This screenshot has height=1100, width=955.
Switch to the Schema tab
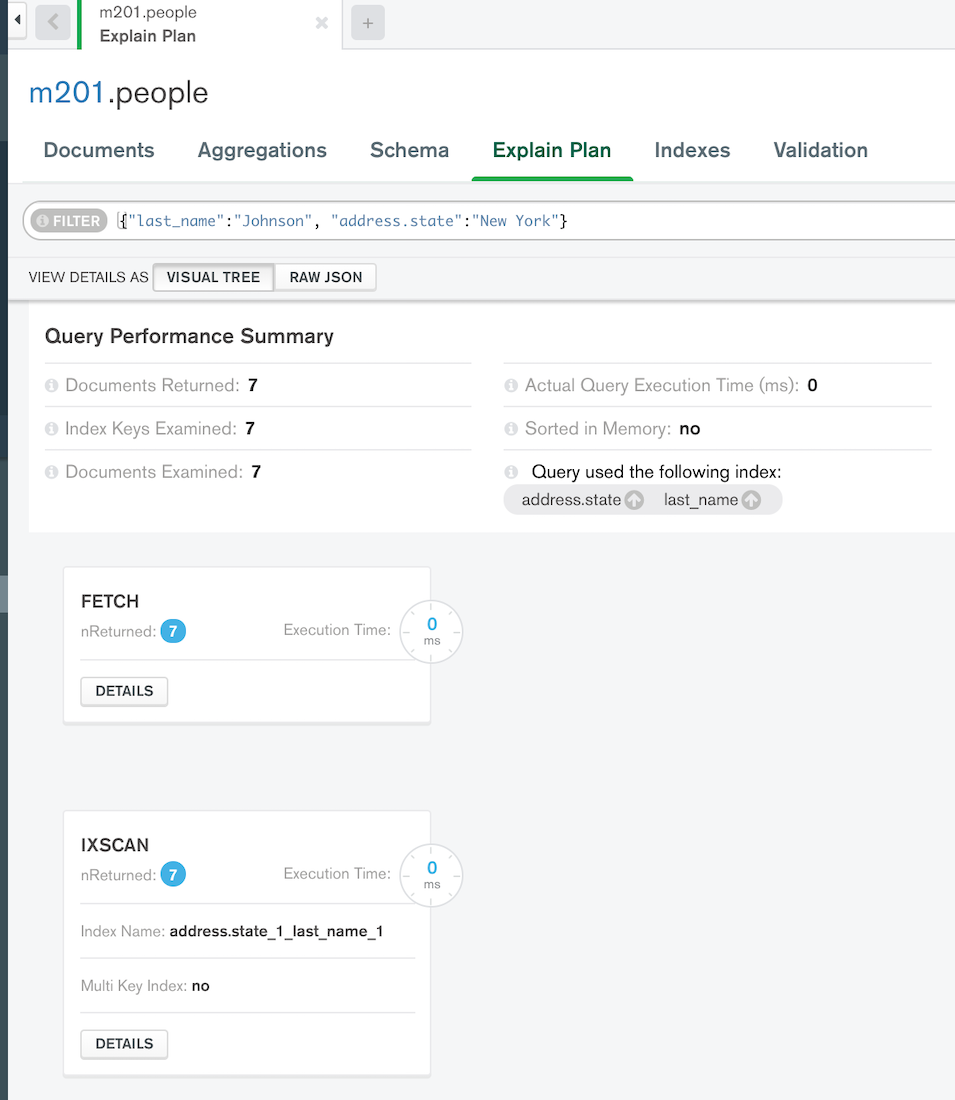pos(409,150)
